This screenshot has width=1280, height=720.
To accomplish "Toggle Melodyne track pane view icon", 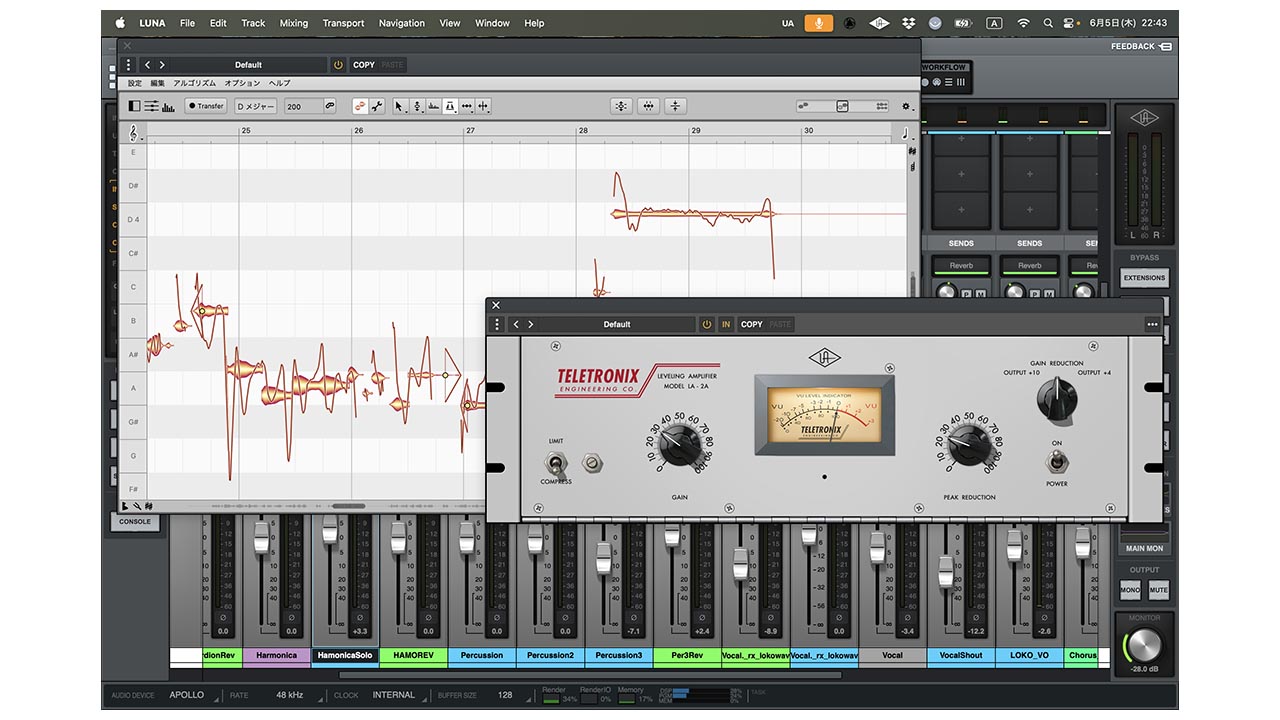I will pyautogui.click(x=136, y=106).
